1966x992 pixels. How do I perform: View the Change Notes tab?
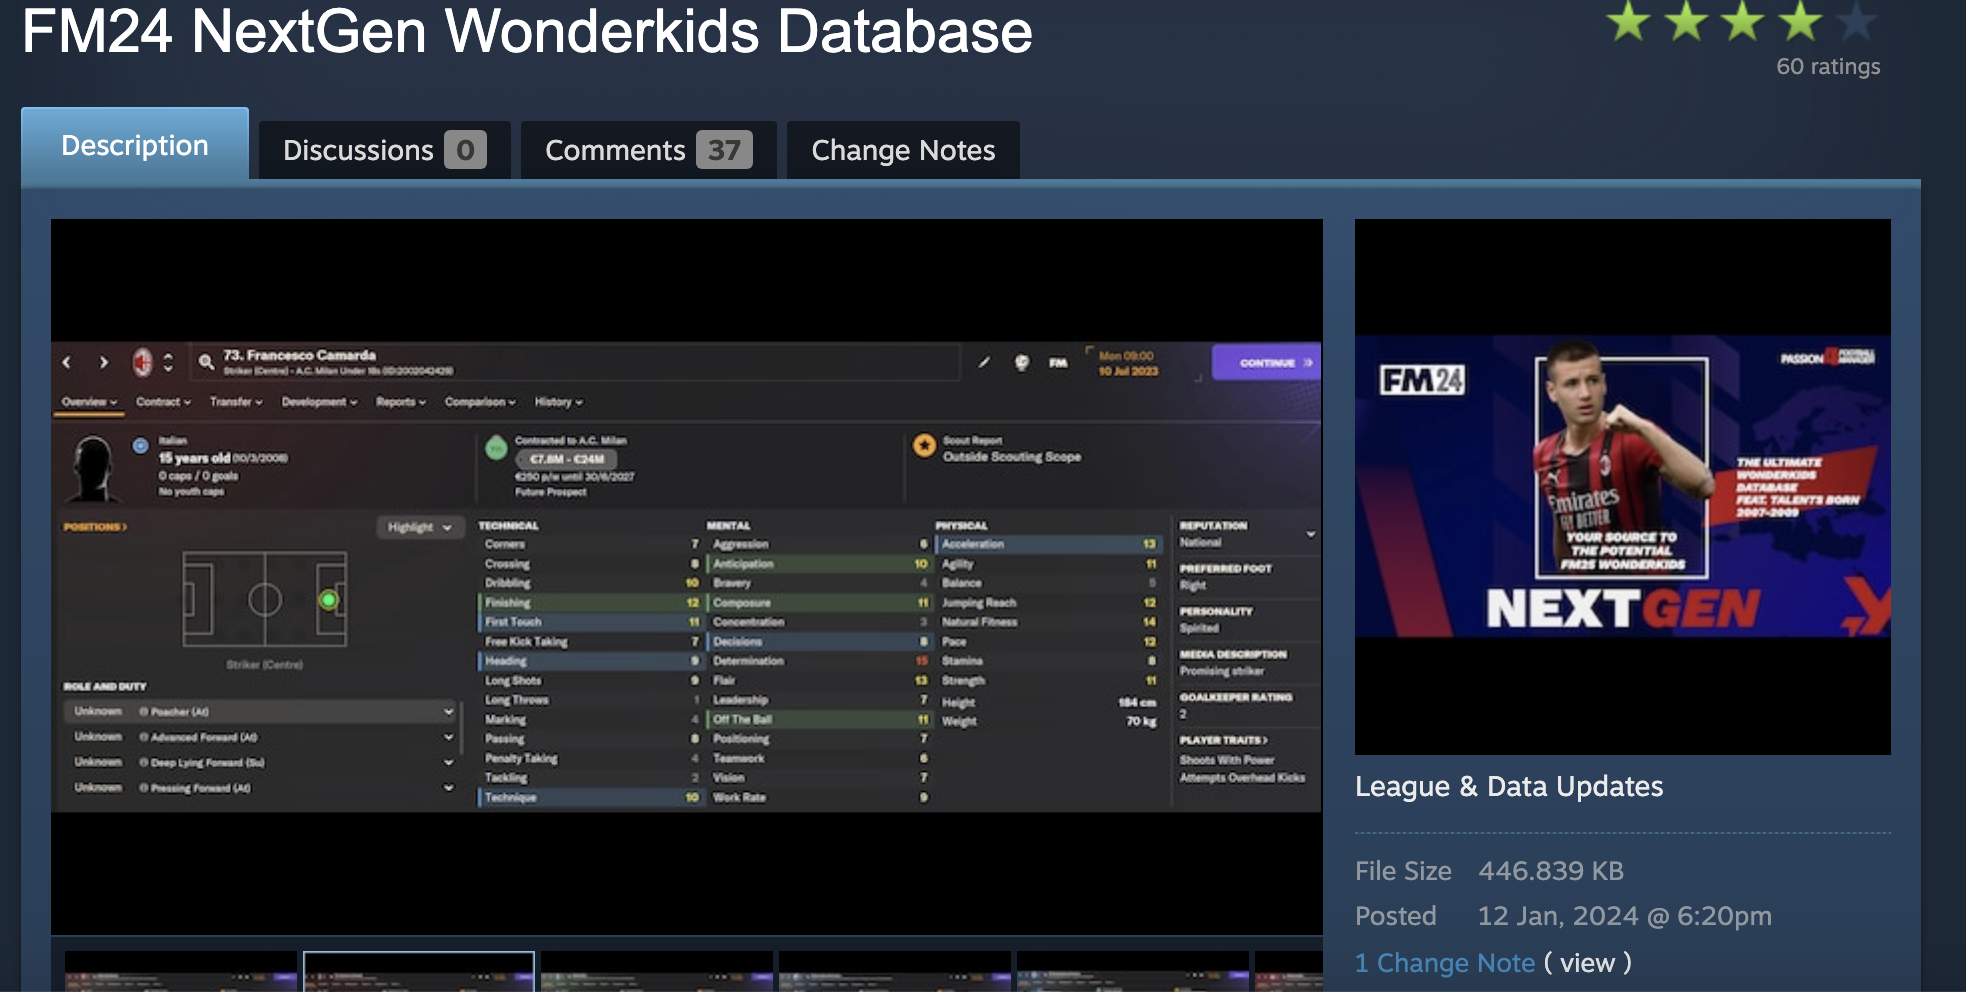click(903, 150)
